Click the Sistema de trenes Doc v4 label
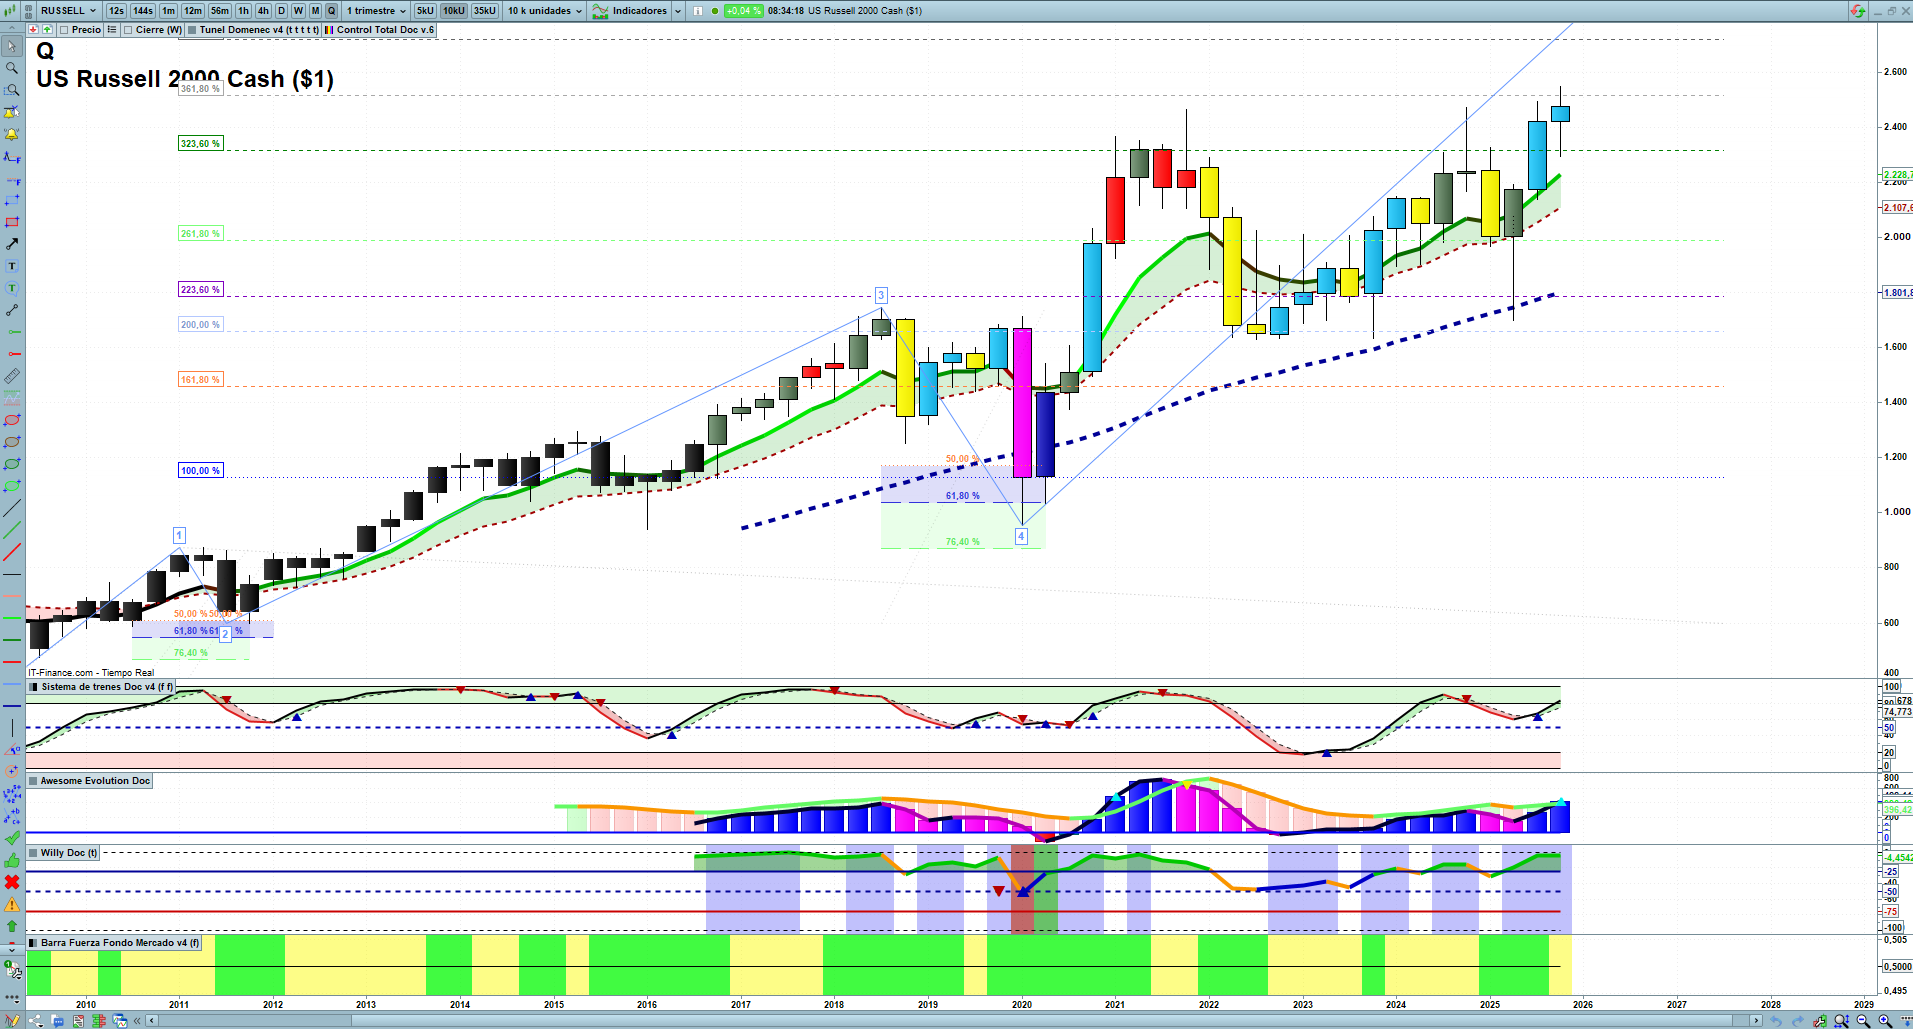This screenshot has width=1913, height=1029. [x=107, y=687]
